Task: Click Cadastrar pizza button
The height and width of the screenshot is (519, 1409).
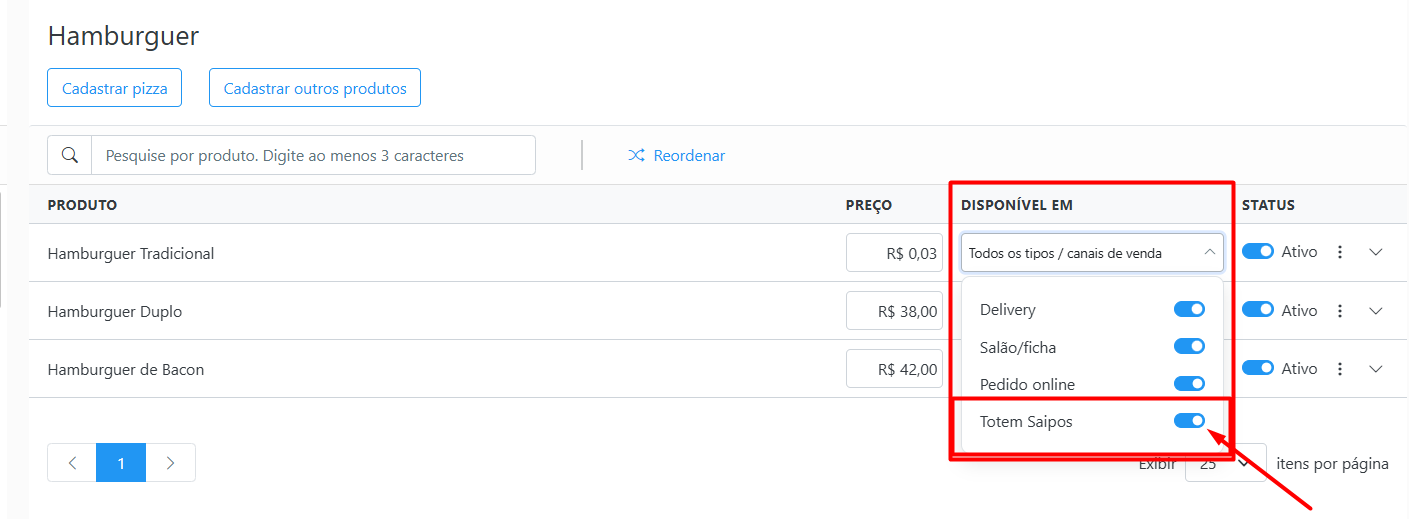Action: [115, 88]
